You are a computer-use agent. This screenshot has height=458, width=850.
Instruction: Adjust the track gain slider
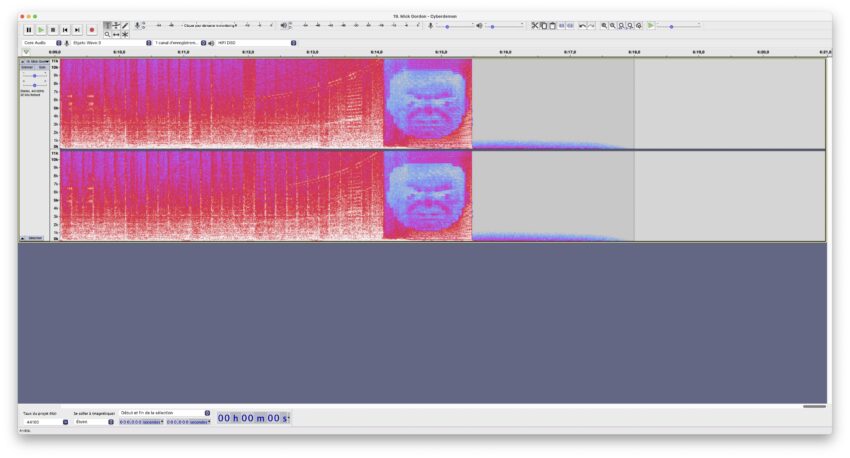point(34,76)
